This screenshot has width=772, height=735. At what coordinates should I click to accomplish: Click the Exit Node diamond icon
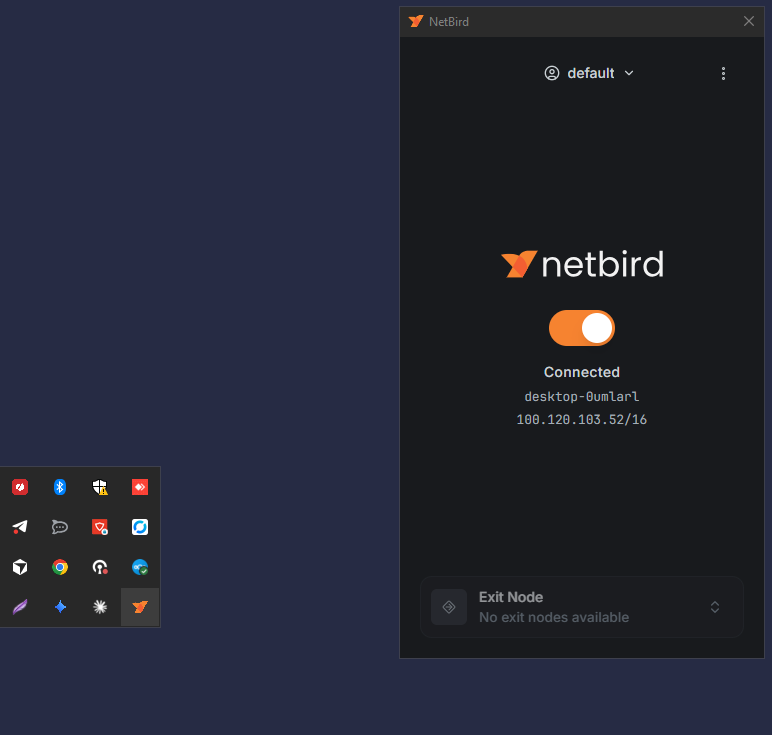pyautogui.click(x=449, y=607)
